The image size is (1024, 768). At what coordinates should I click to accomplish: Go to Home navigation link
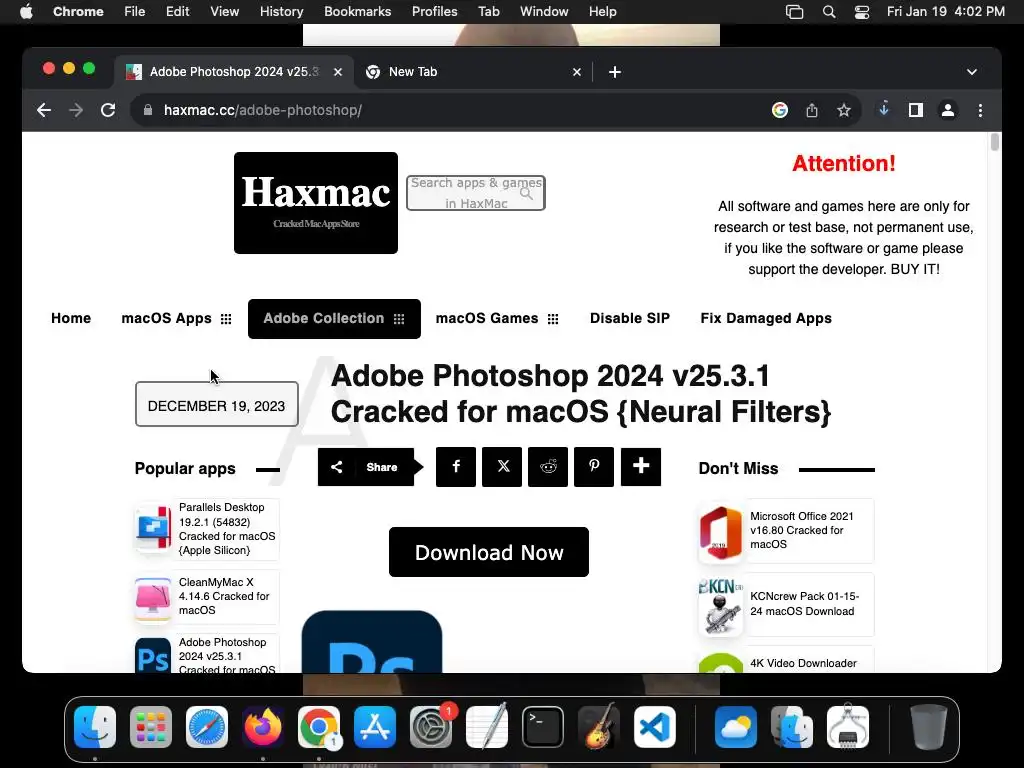[71, 318]
